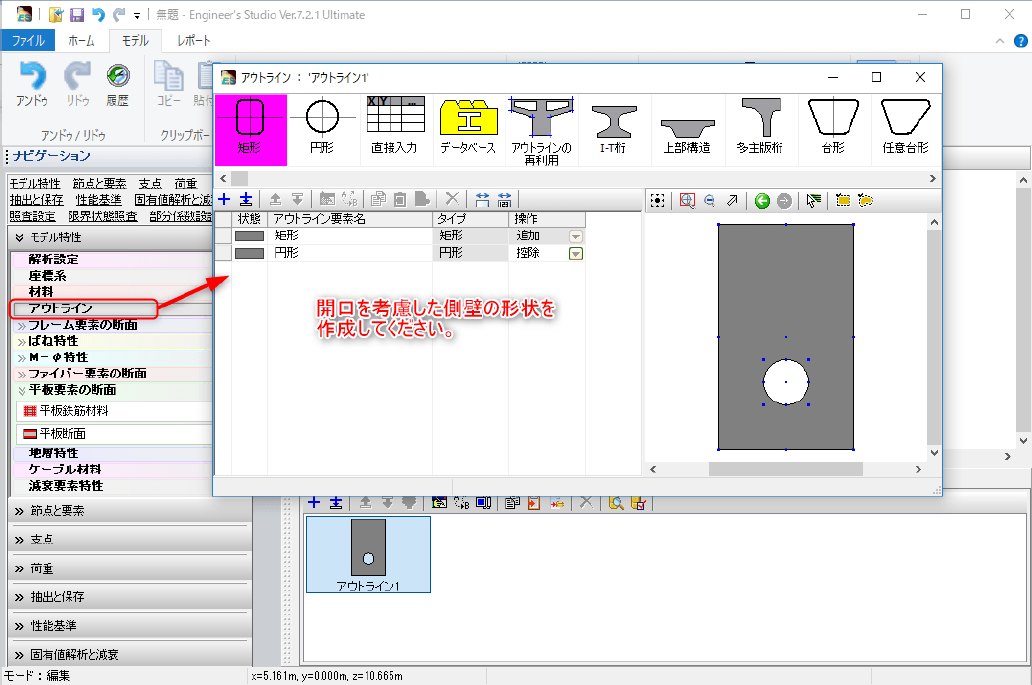Switch to the モデル ribbon tab
Screen dimensions: 1032x685
point(135,40)
